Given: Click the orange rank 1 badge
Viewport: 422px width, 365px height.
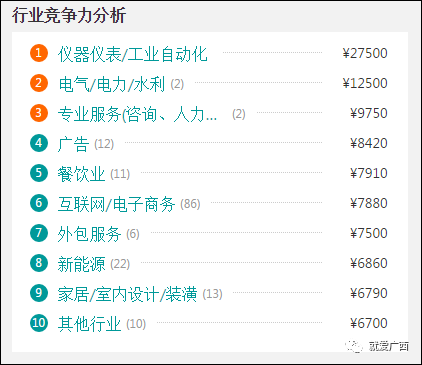Looking at the screenshot, I should [x=39, y=53].
